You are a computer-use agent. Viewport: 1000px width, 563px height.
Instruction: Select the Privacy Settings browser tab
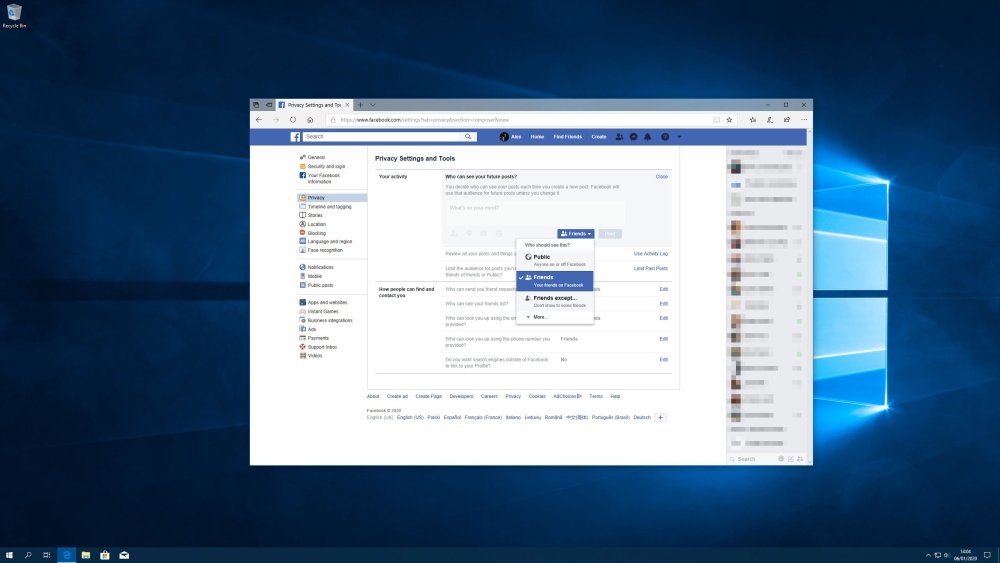[x=314, y=105]
